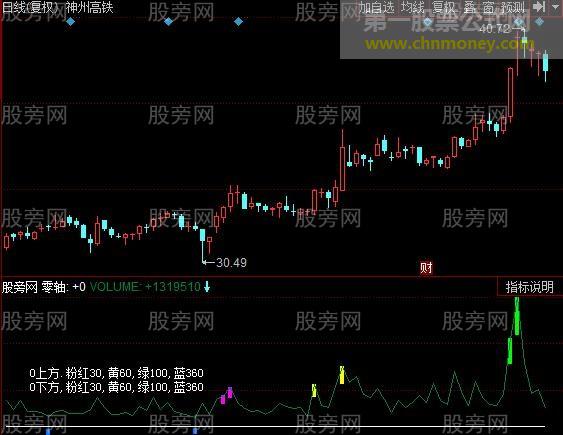Click the 0下方 color legend line
This screenshot has width=563, height=435.
(x=117, y=387)
